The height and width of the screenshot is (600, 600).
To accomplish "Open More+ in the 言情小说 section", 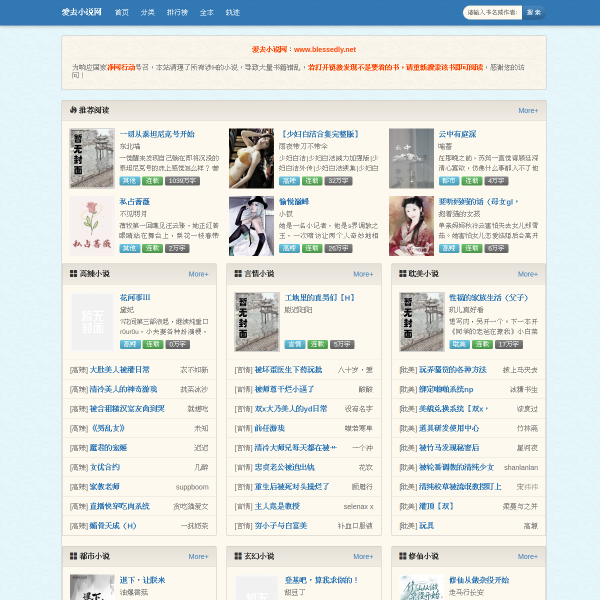I will 363,274.
